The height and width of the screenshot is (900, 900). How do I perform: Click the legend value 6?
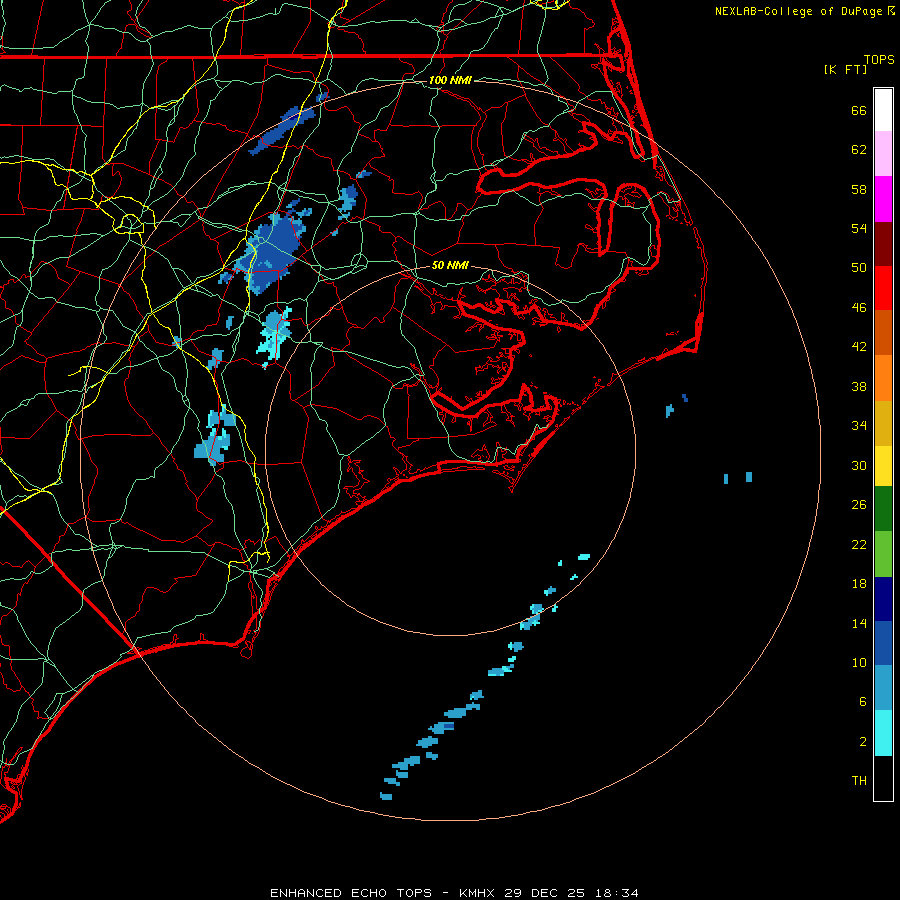pos(862,701)
